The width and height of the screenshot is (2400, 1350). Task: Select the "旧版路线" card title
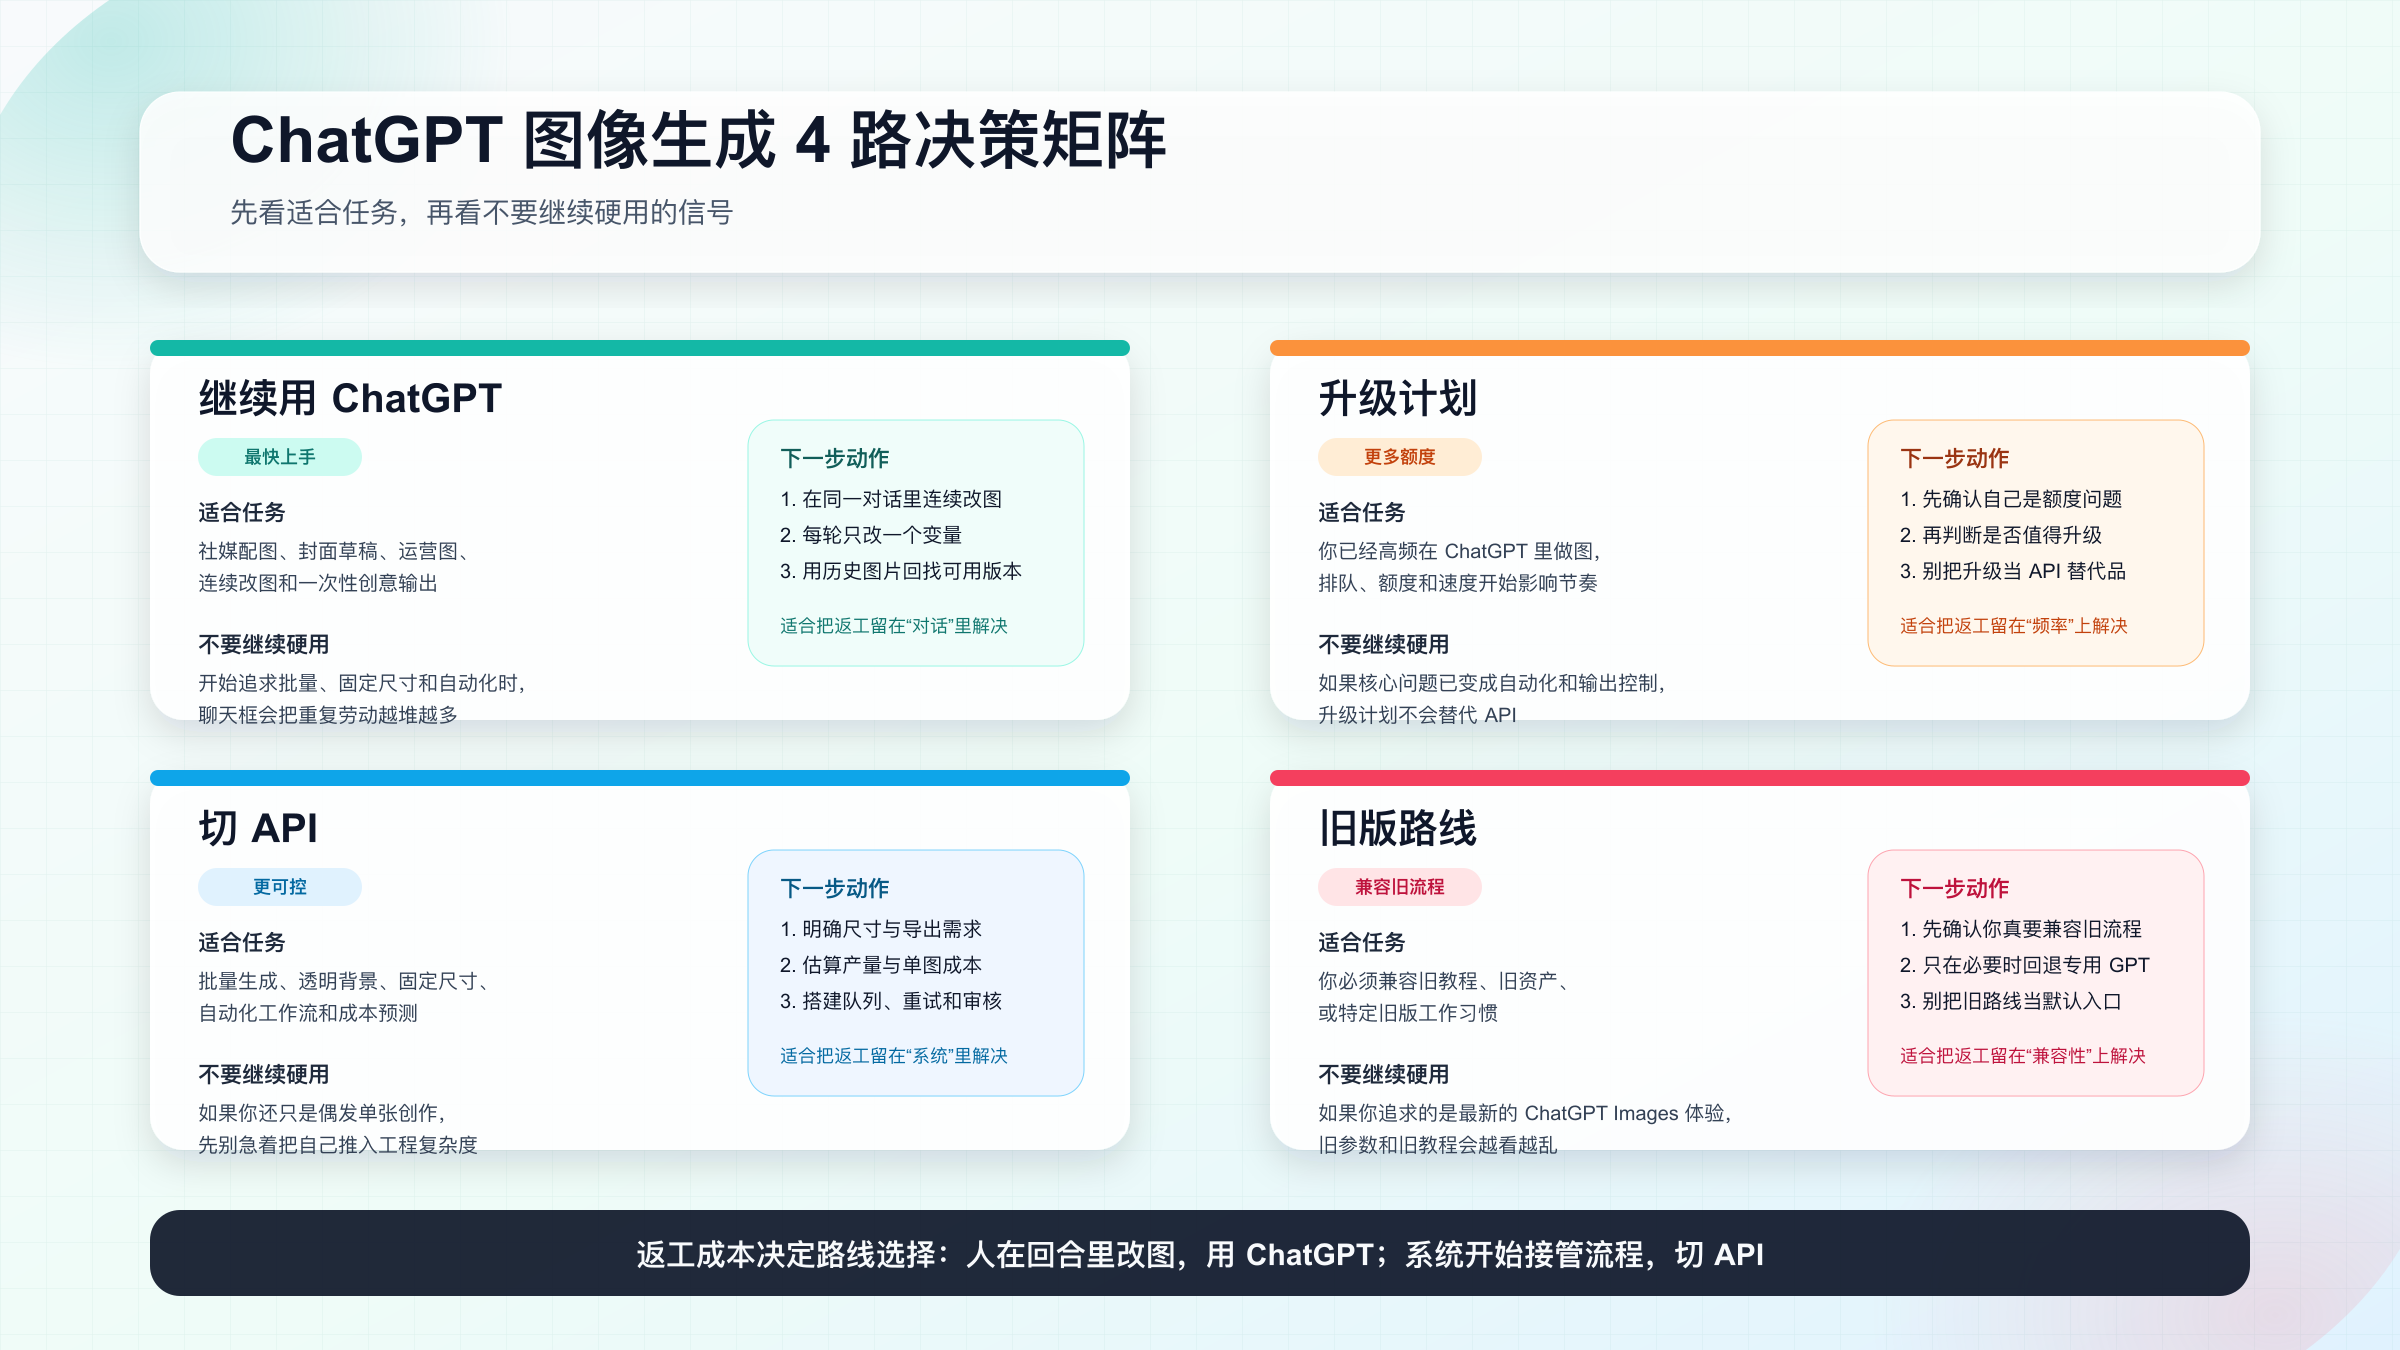click(1397, 828)
